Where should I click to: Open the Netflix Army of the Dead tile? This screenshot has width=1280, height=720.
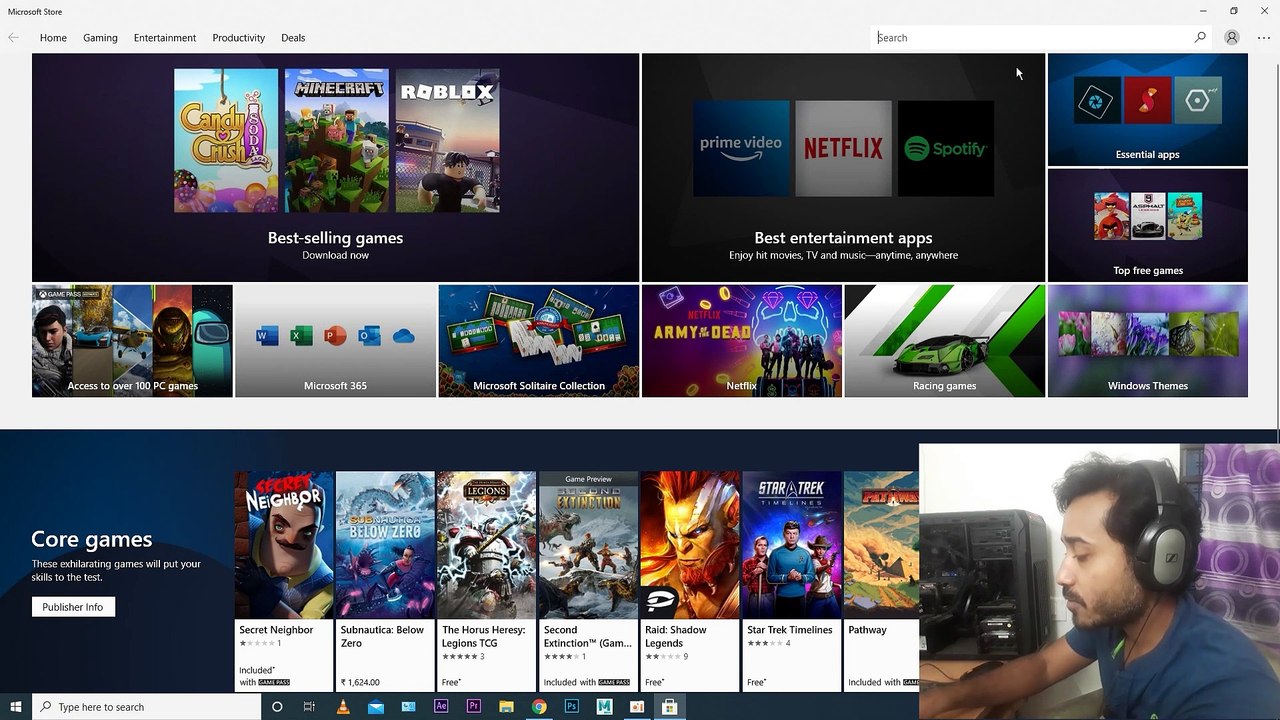pos(741,341)
